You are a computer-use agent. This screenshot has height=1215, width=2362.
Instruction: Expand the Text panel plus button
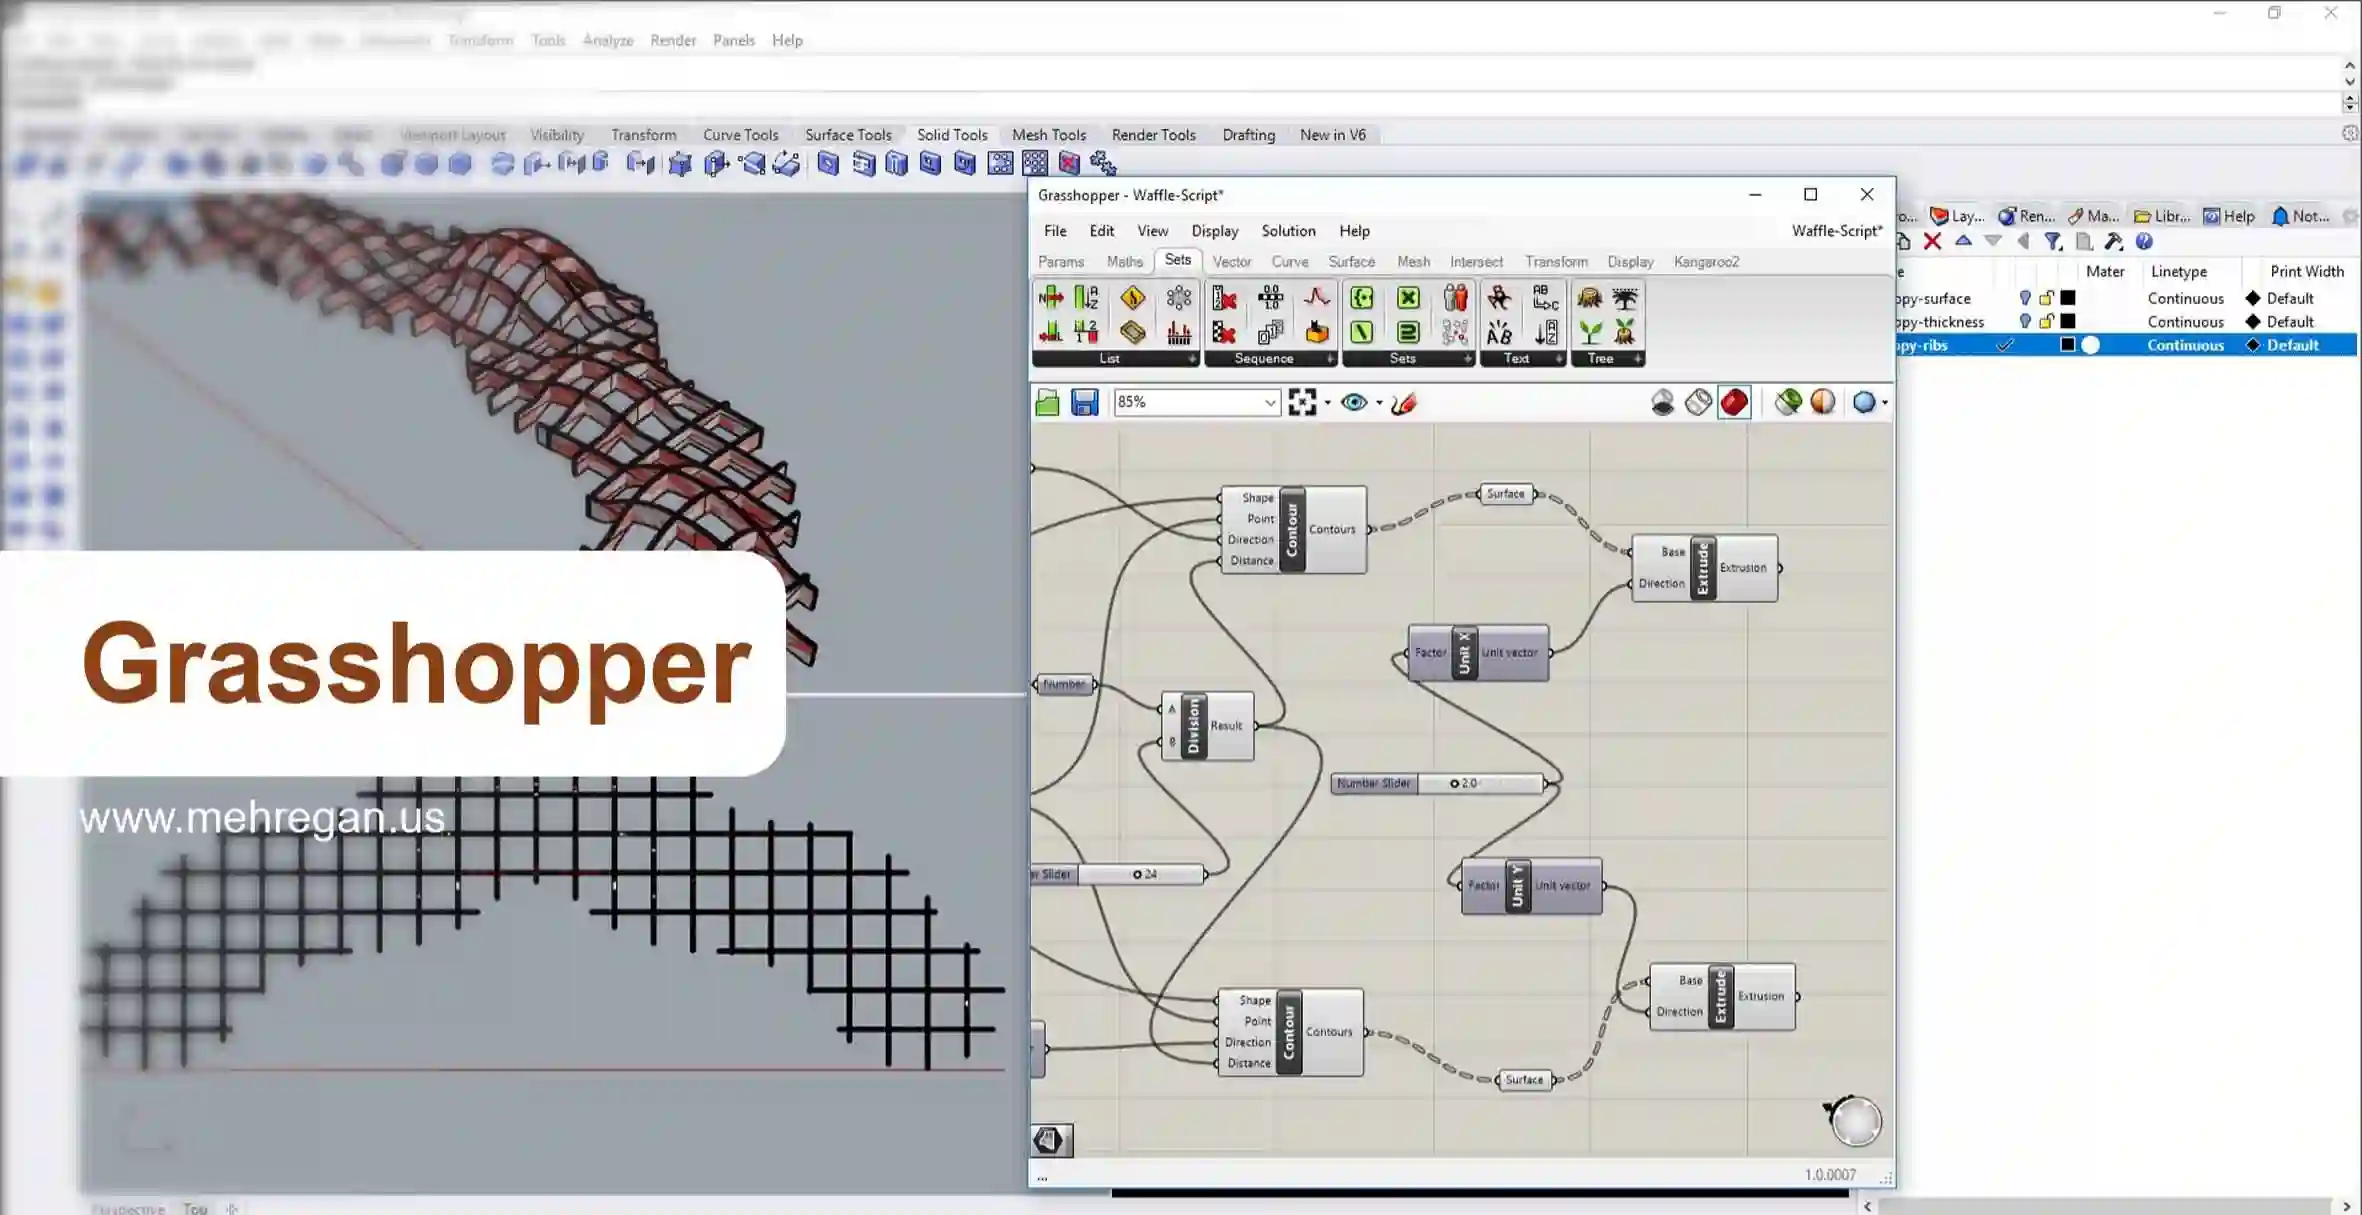(x=1559, y=359)
